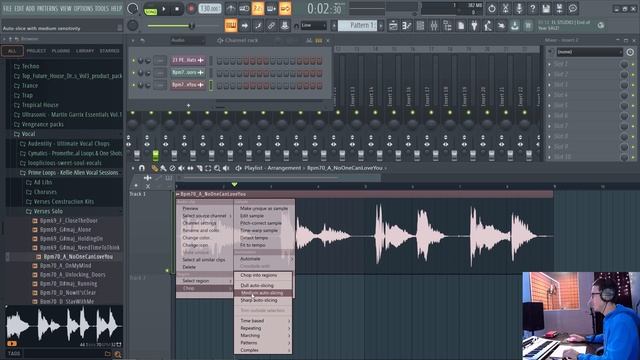
Task: Click the arrow right of Pattern 1
Action: [x=381, y=25]
